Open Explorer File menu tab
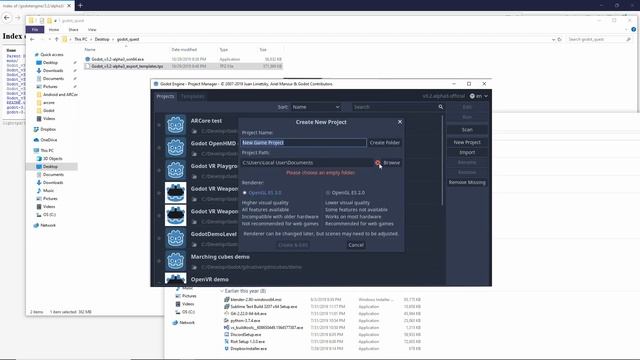This screenshot has height=360, width=640. 35,29
